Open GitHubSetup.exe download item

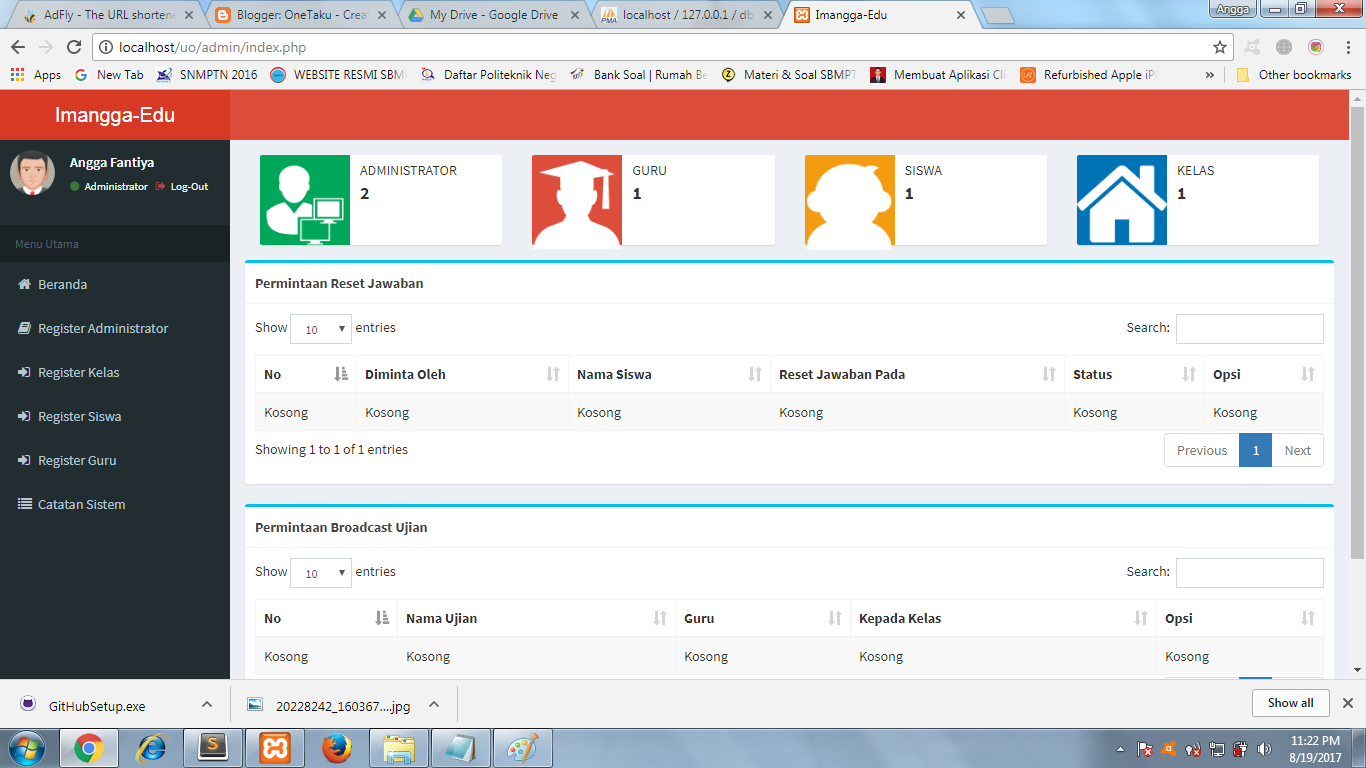(x=97, y=705)
